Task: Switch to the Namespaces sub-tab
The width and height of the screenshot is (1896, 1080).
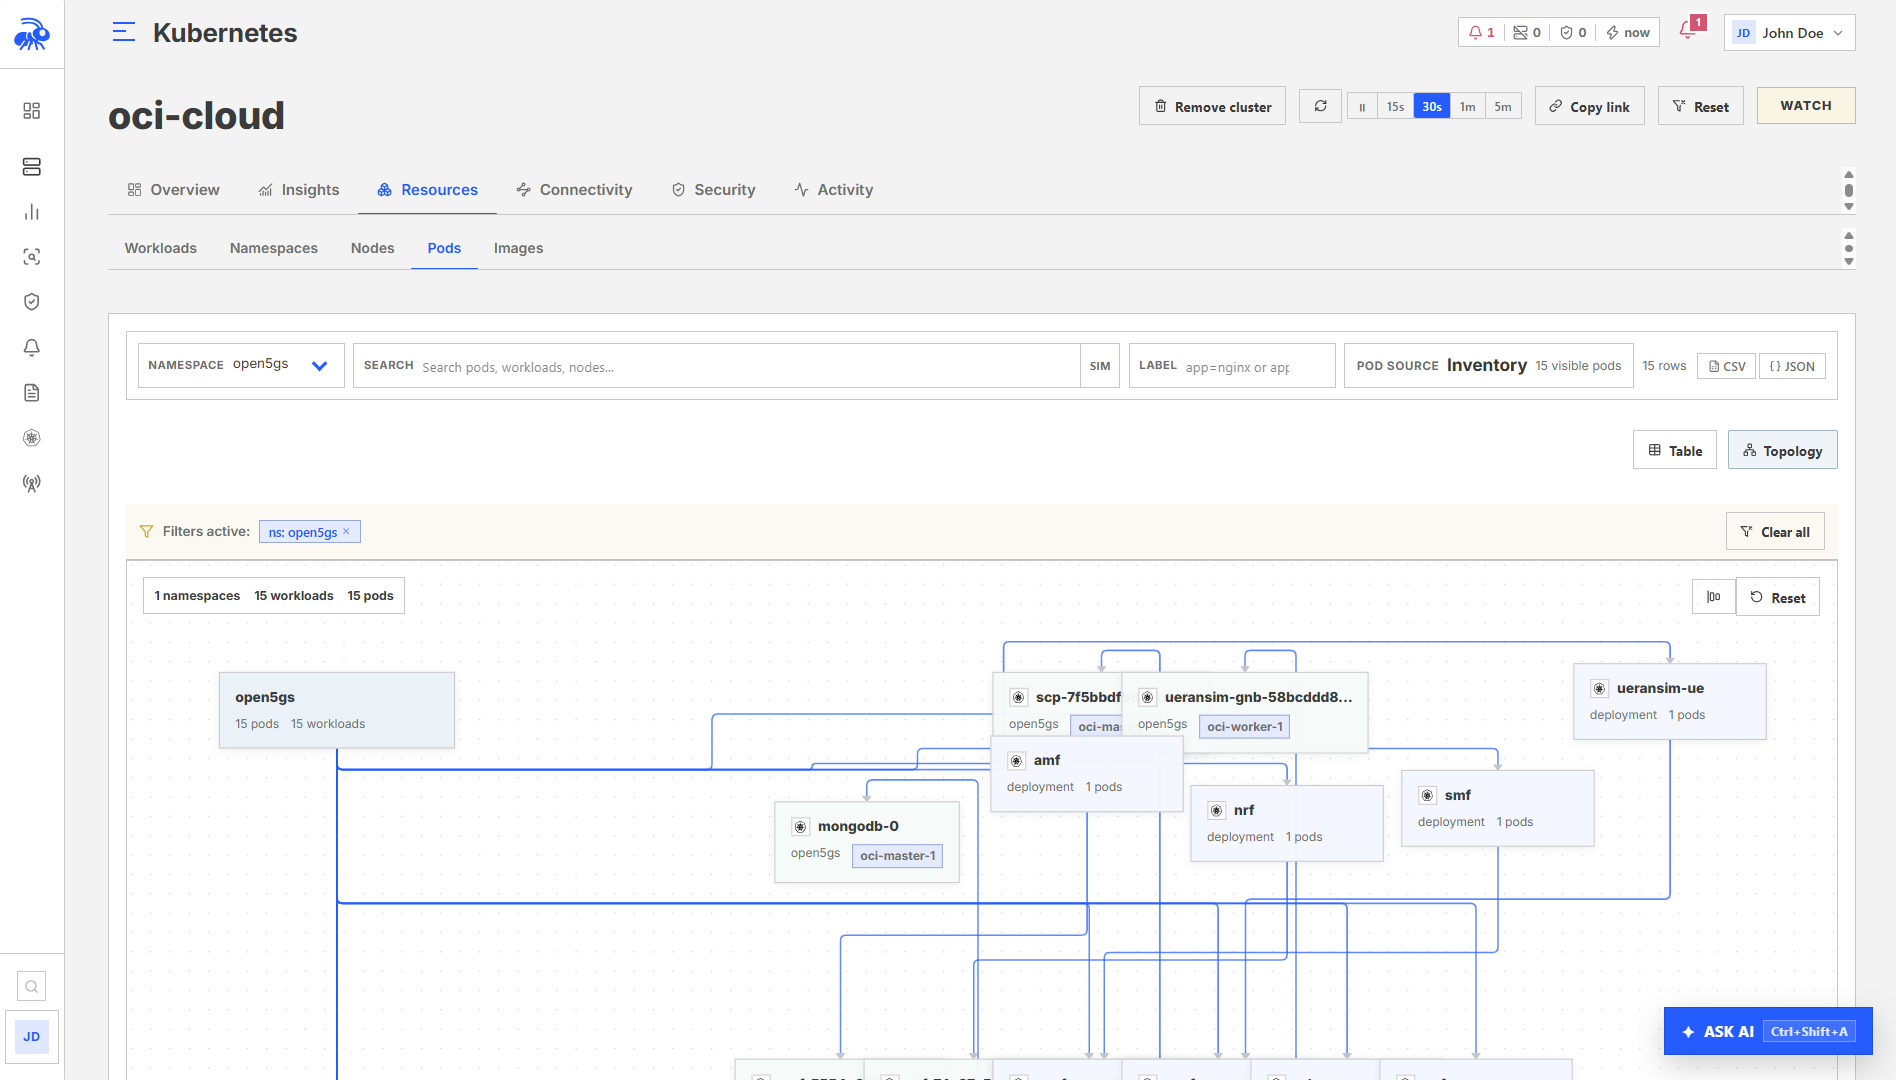Action: 274,248
